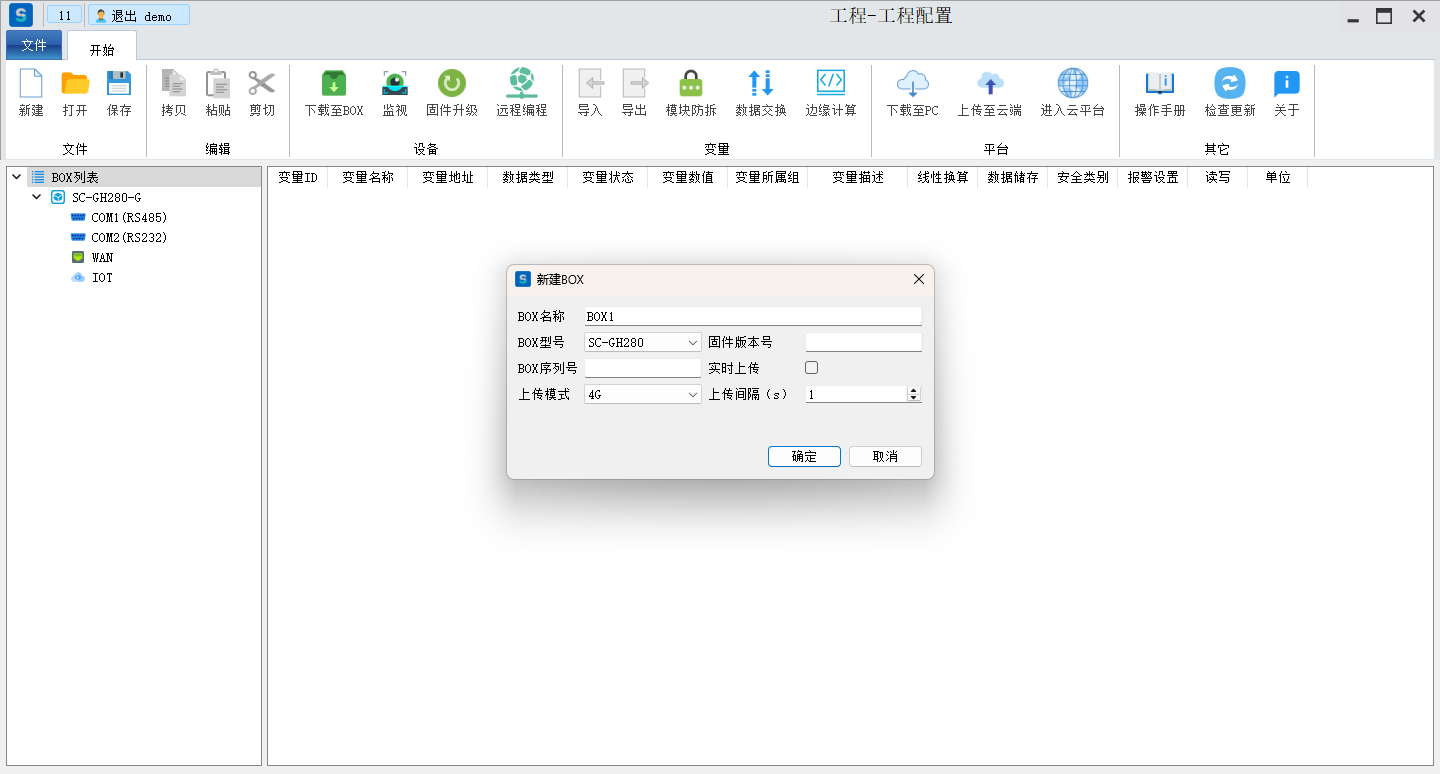The width and height of the screenshot is (1440, 774).
Task: Open 进入云平台 globe icon
Action: pos(1072,84)
